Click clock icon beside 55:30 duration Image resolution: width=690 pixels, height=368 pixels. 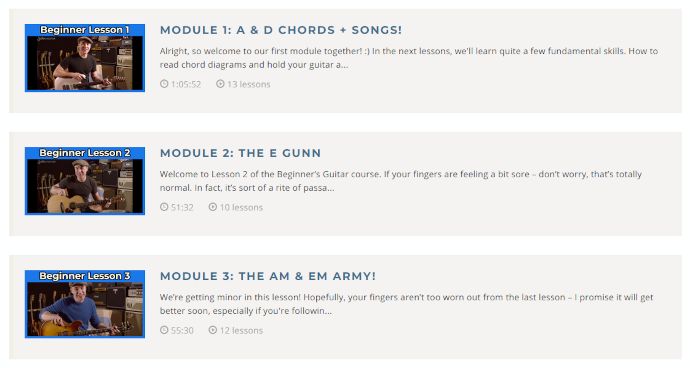click(164, 330)
